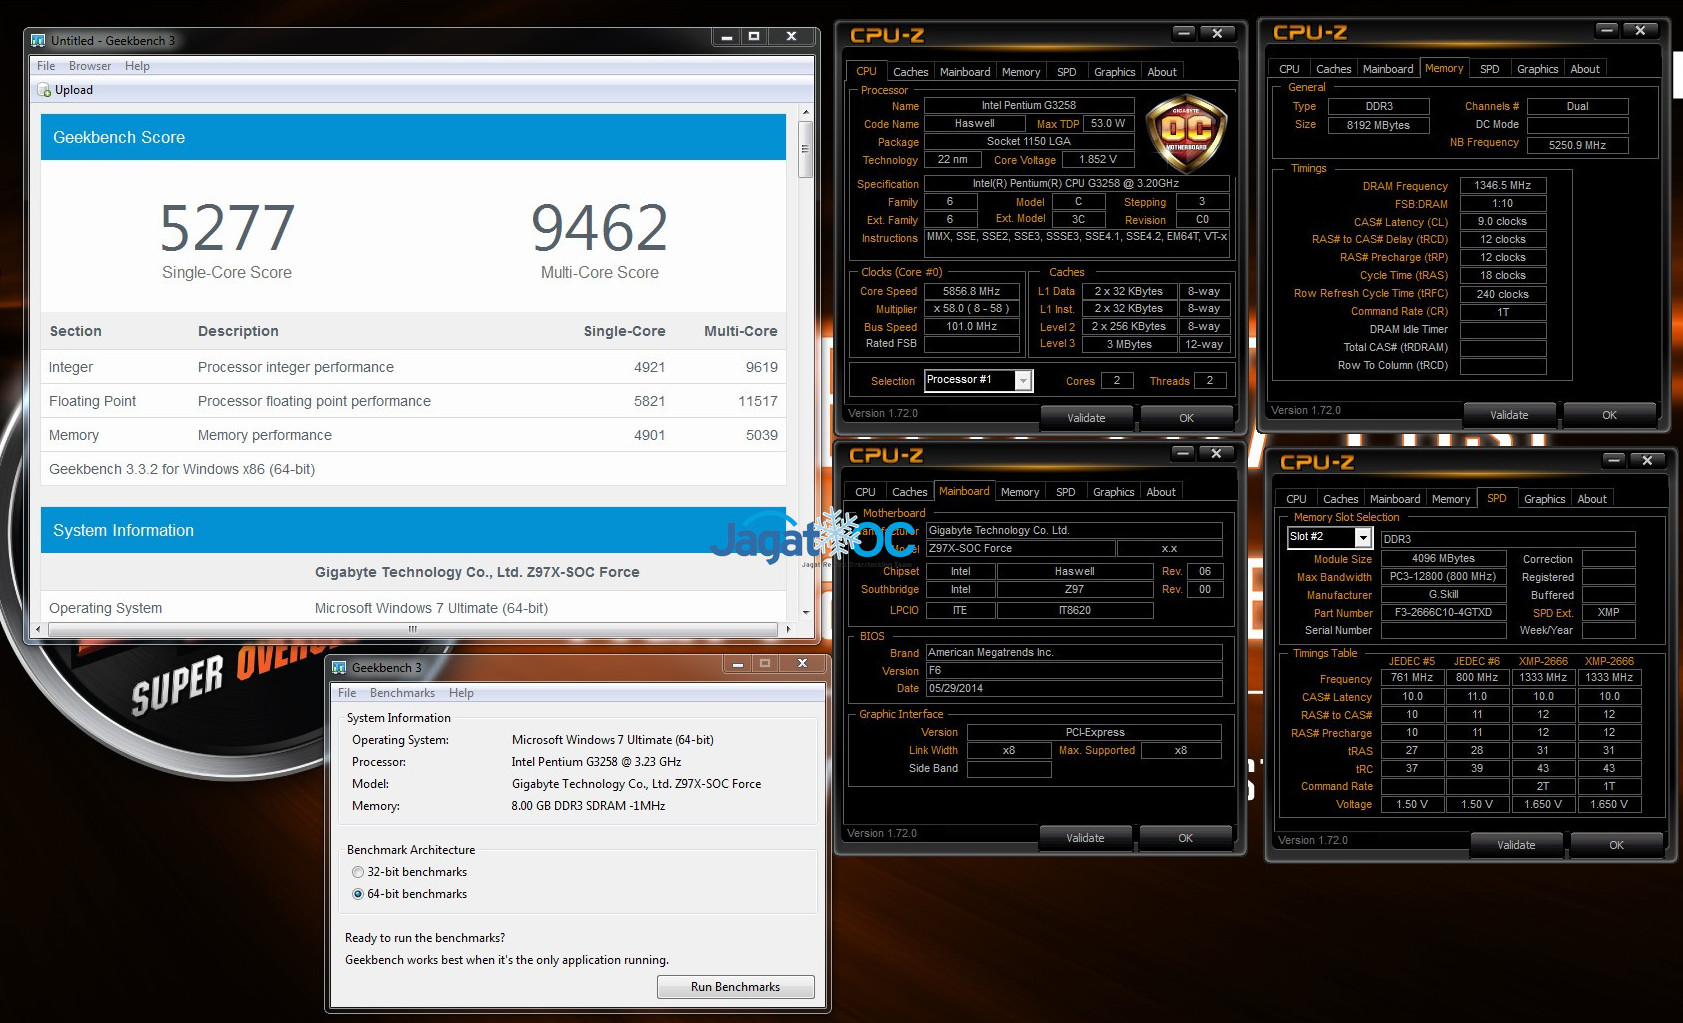Screen dimensions: 1683x1023
Task: Switch to Graphics tab in Mainboard window
Action: point(1113,492)
